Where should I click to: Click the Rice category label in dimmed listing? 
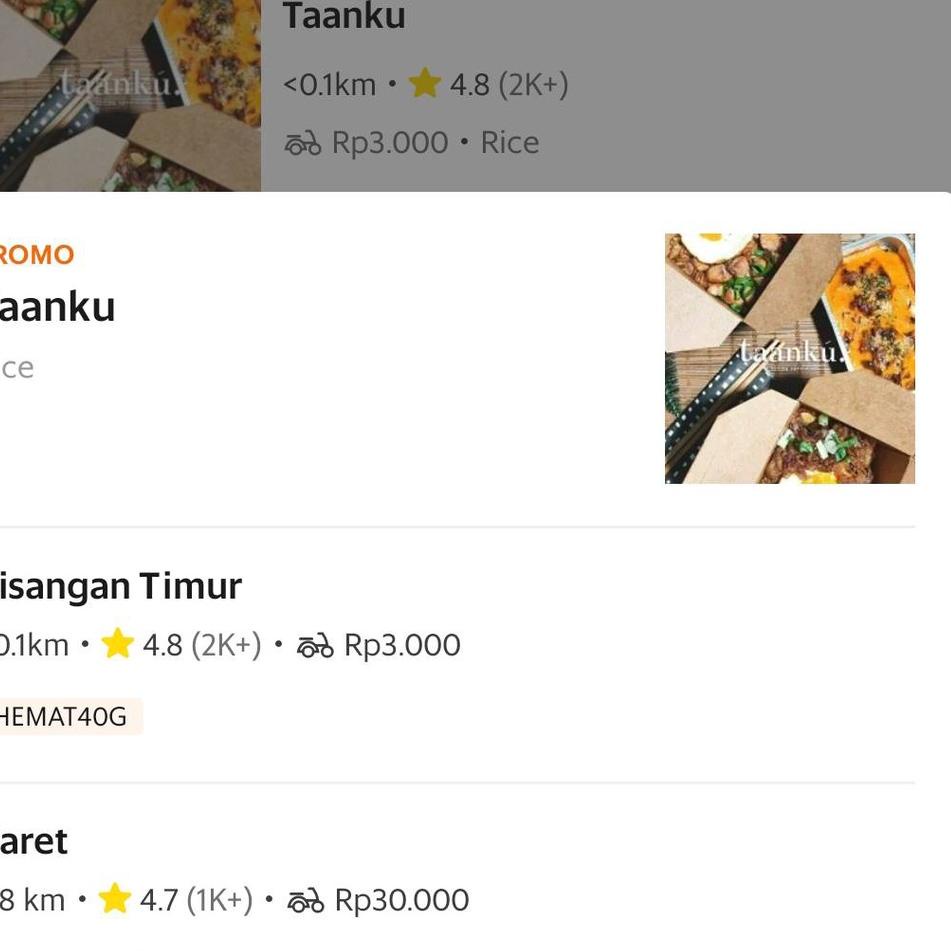(x=510, y=143)
